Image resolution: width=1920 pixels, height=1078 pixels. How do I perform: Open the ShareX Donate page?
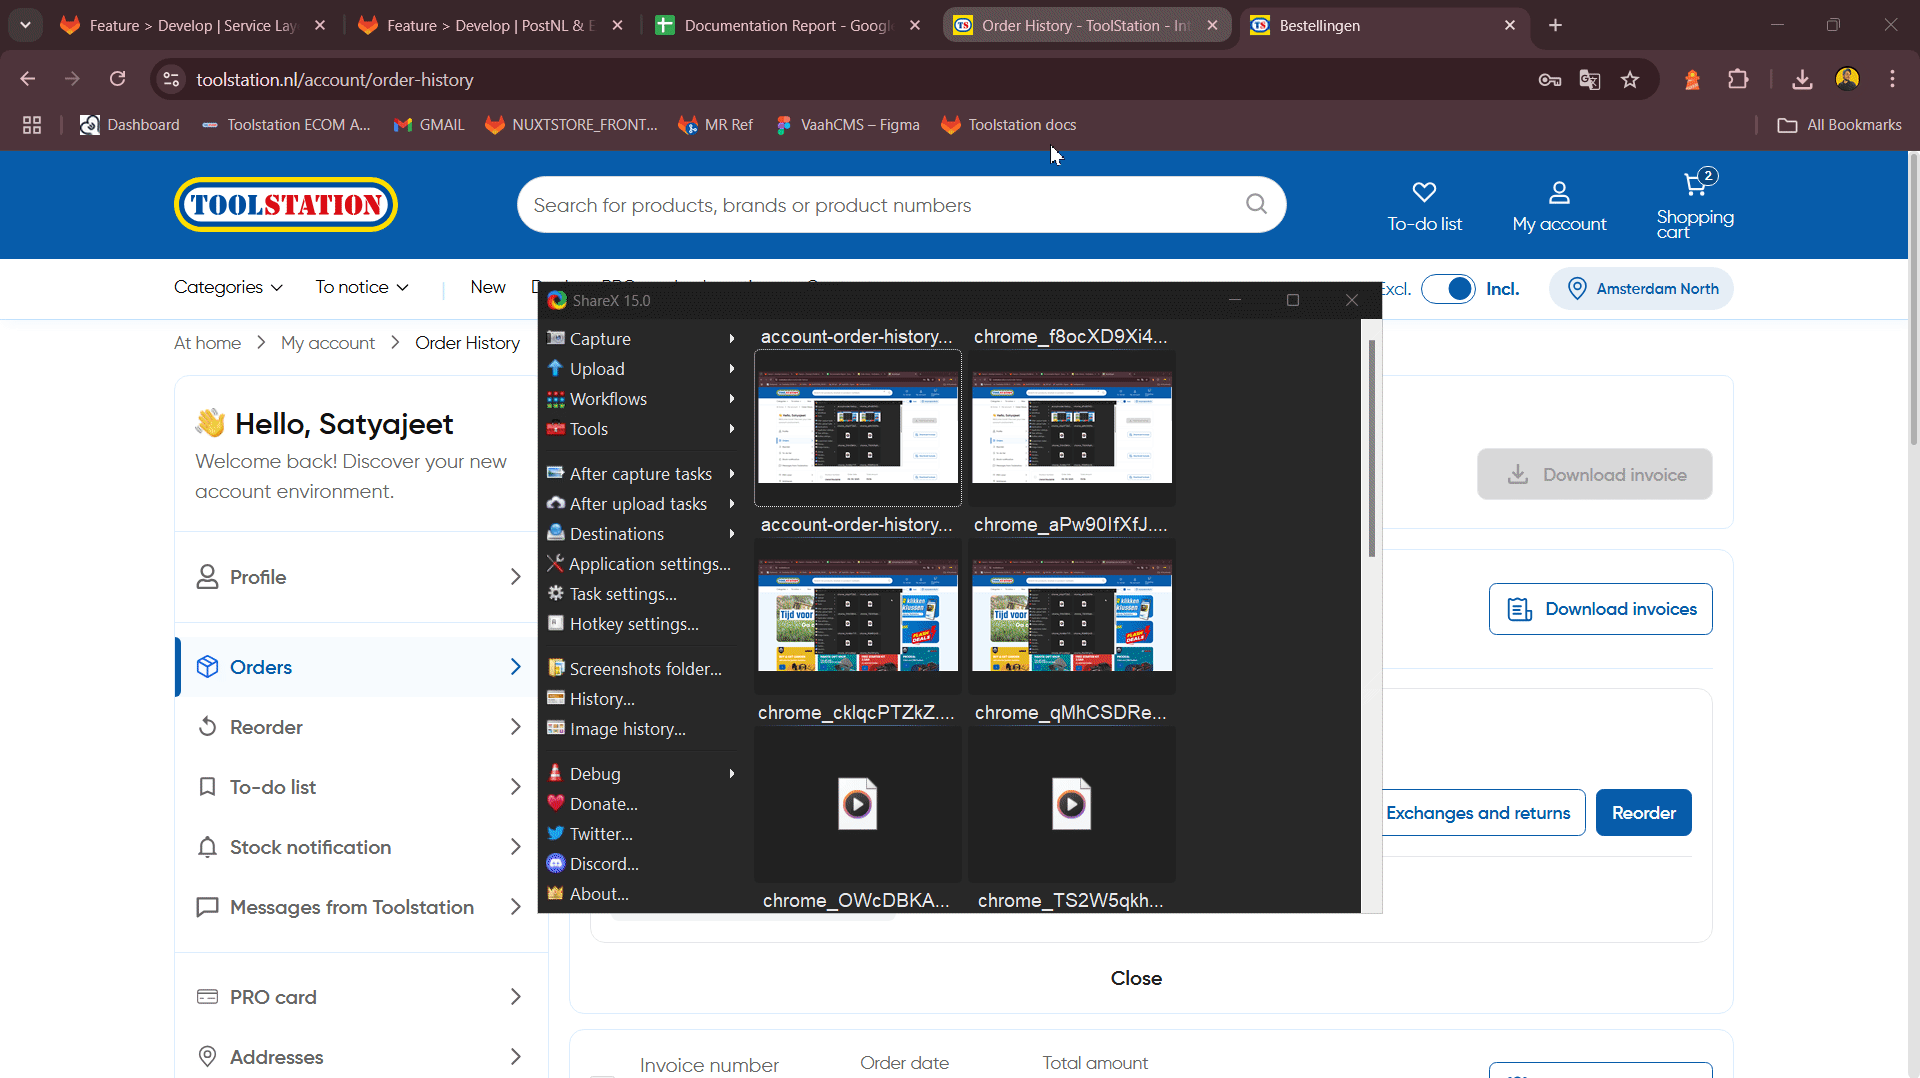[602, 803]
